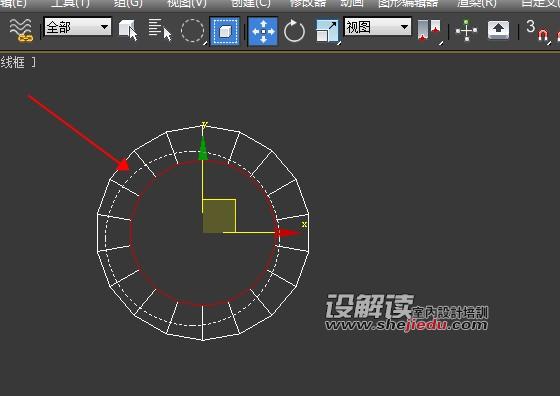
Task: Open the 视图 reference coordinate dropdown
Action: tap(378, 27)
